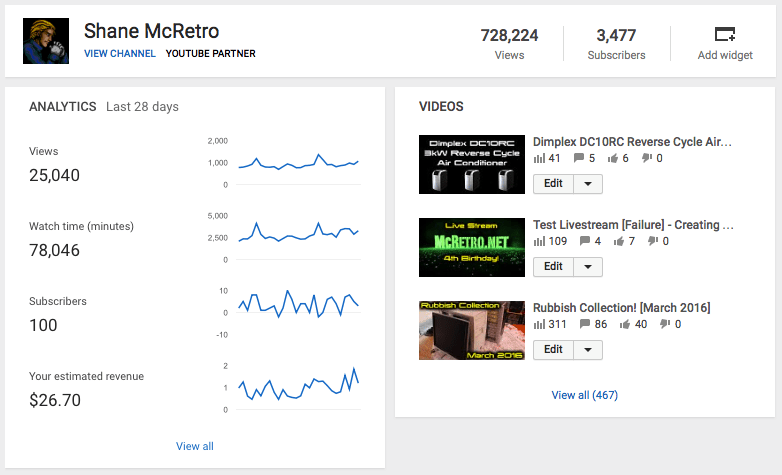Edit the Rubbish Collection! video

(554, 350)
